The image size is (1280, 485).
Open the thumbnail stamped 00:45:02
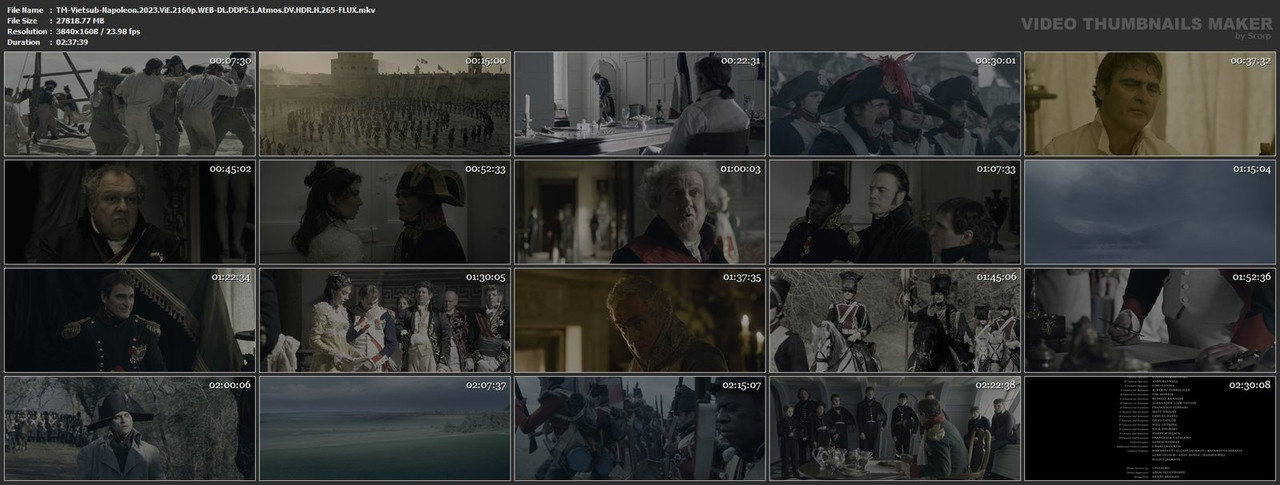click(130, 211)
